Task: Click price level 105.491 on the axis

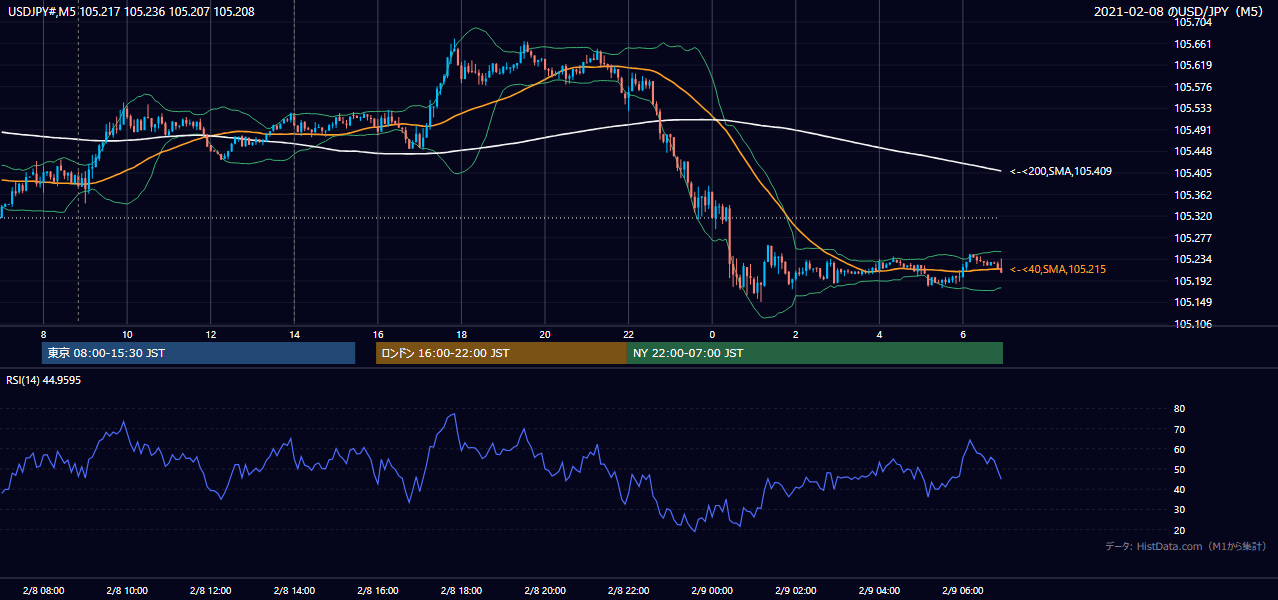Action: [x=1193, y=130]
